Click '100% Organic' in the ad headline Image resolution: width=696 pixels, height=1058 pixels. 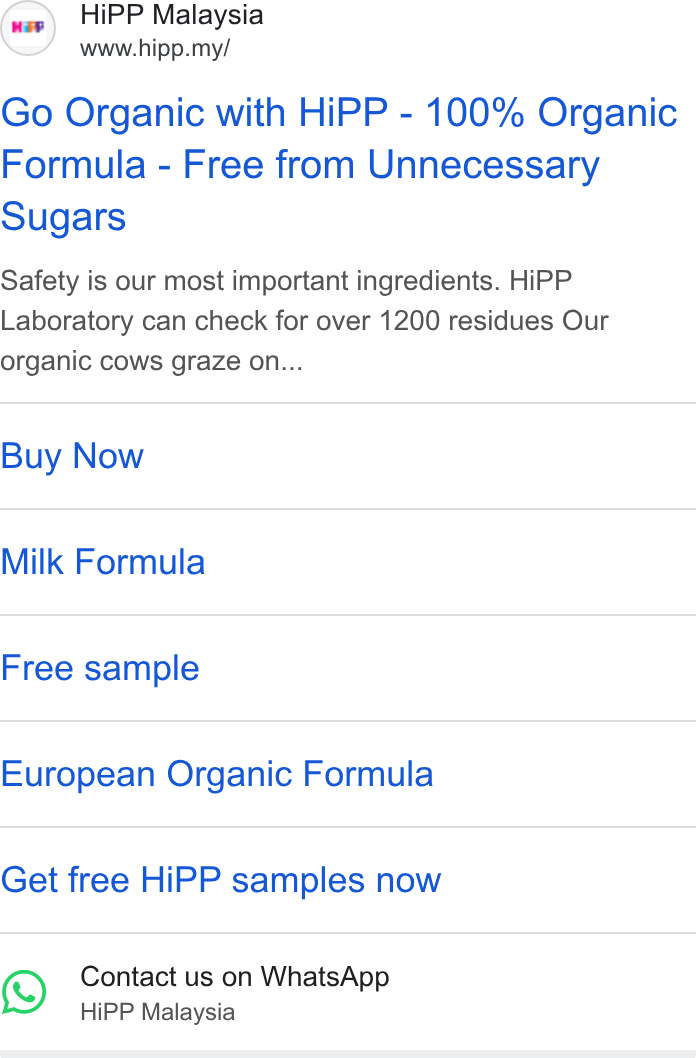tap(551, 112)
